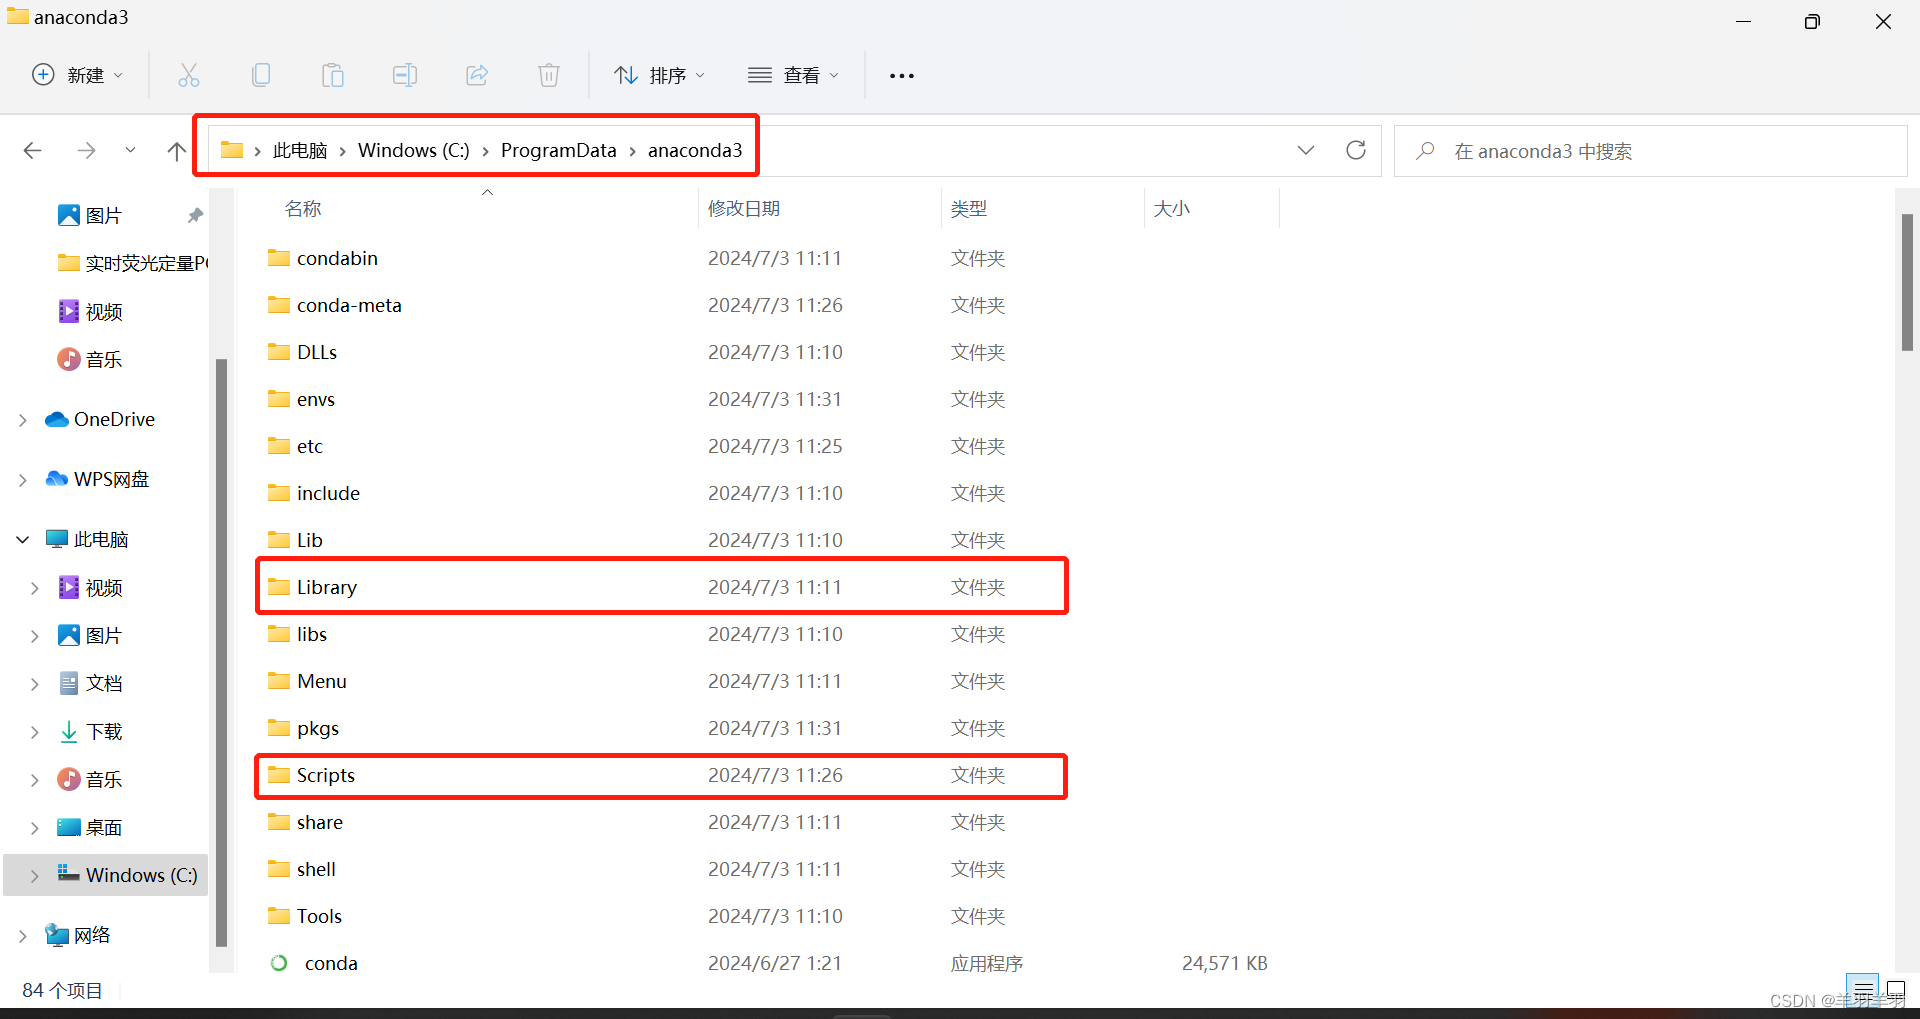Screen dimensions: 1920x1019
Task: Go back with the left arrow button
Action: point(32,150)
